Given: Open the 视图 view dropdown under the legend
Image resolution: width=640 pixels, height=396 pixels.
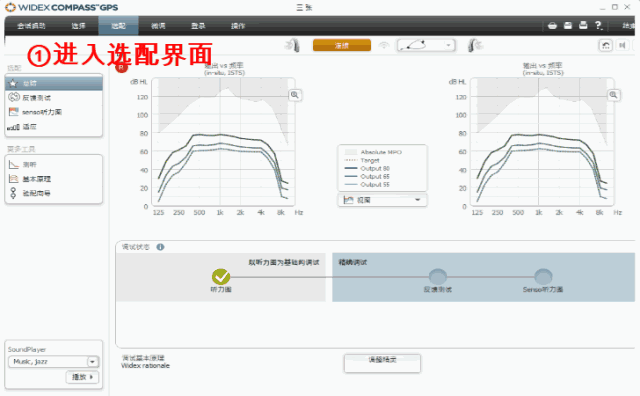Looking at the screenshot, I should 382,200.
